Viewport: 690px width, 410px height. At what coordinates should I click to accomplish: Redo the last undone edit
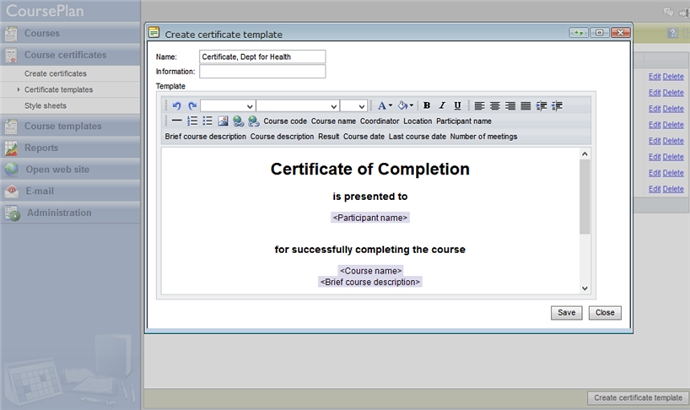[192, 106]
